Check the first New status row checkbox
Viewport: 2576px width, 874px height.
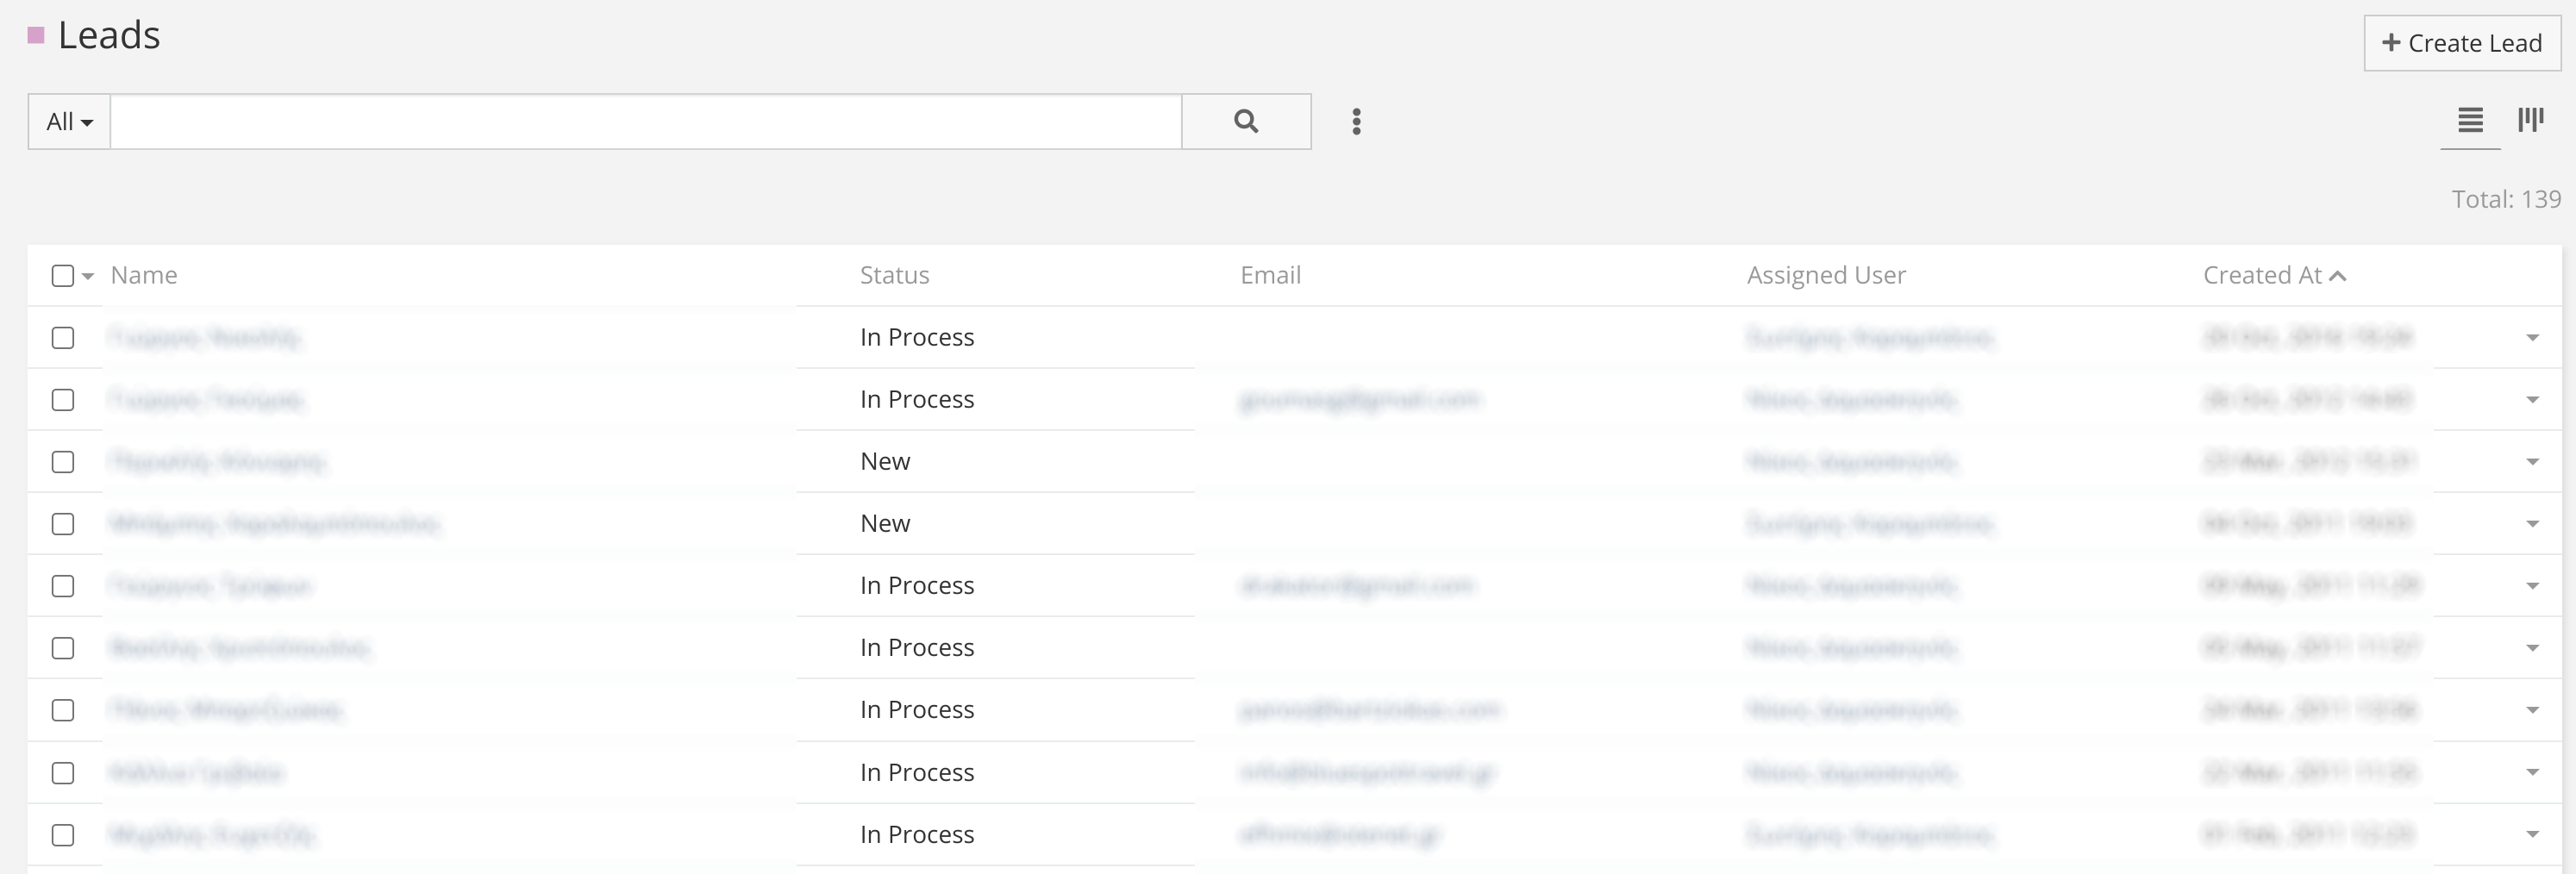(x=63, y=462)
